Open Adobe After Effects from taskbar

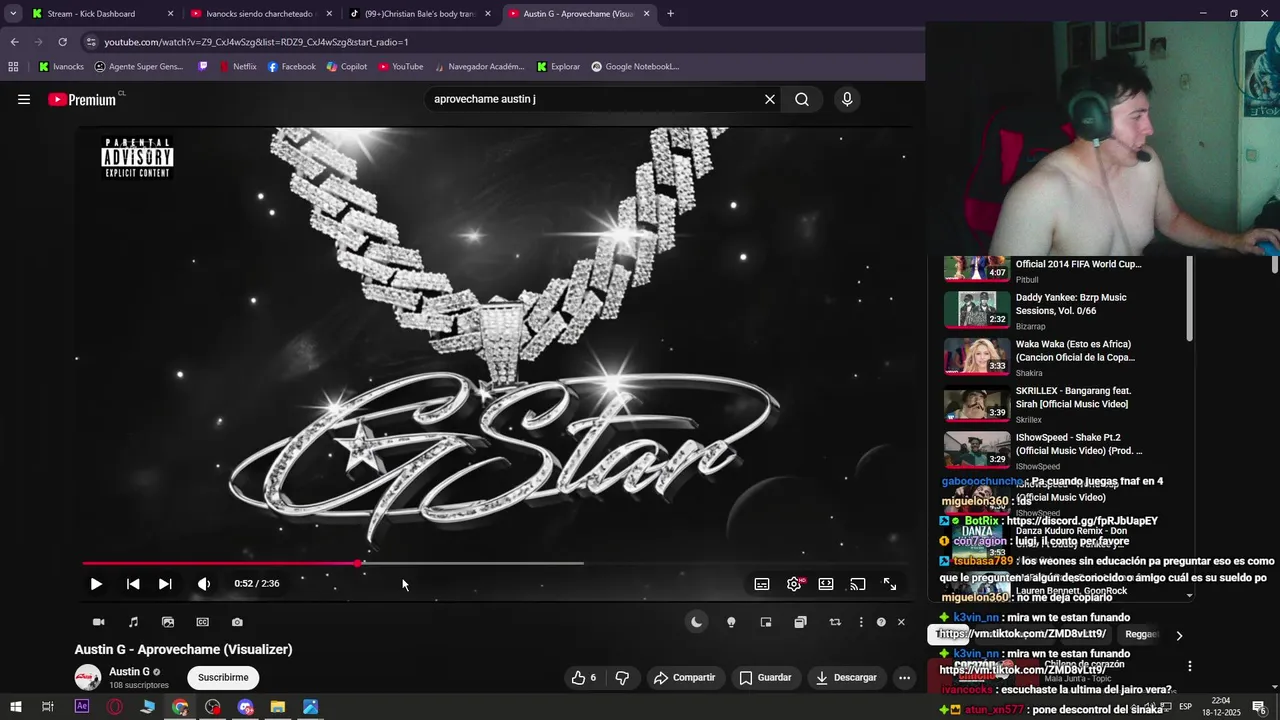click(x=82, y=707)
